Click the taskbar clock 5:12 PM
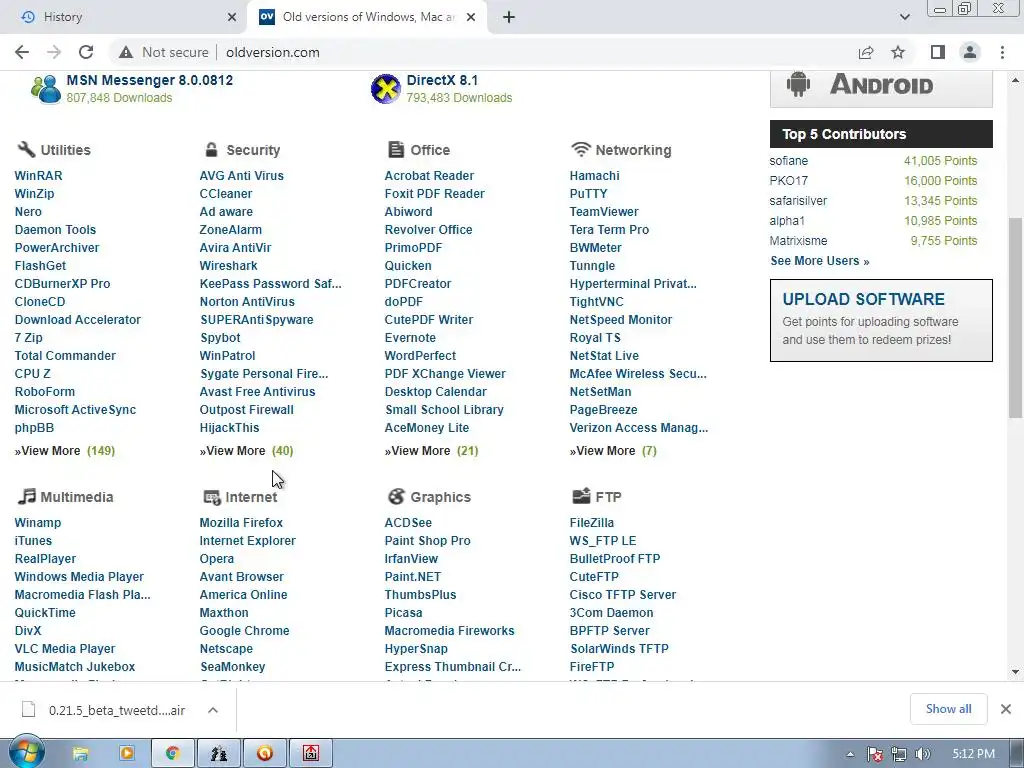This screenshot has height=768, width=1024. point(973,754)
